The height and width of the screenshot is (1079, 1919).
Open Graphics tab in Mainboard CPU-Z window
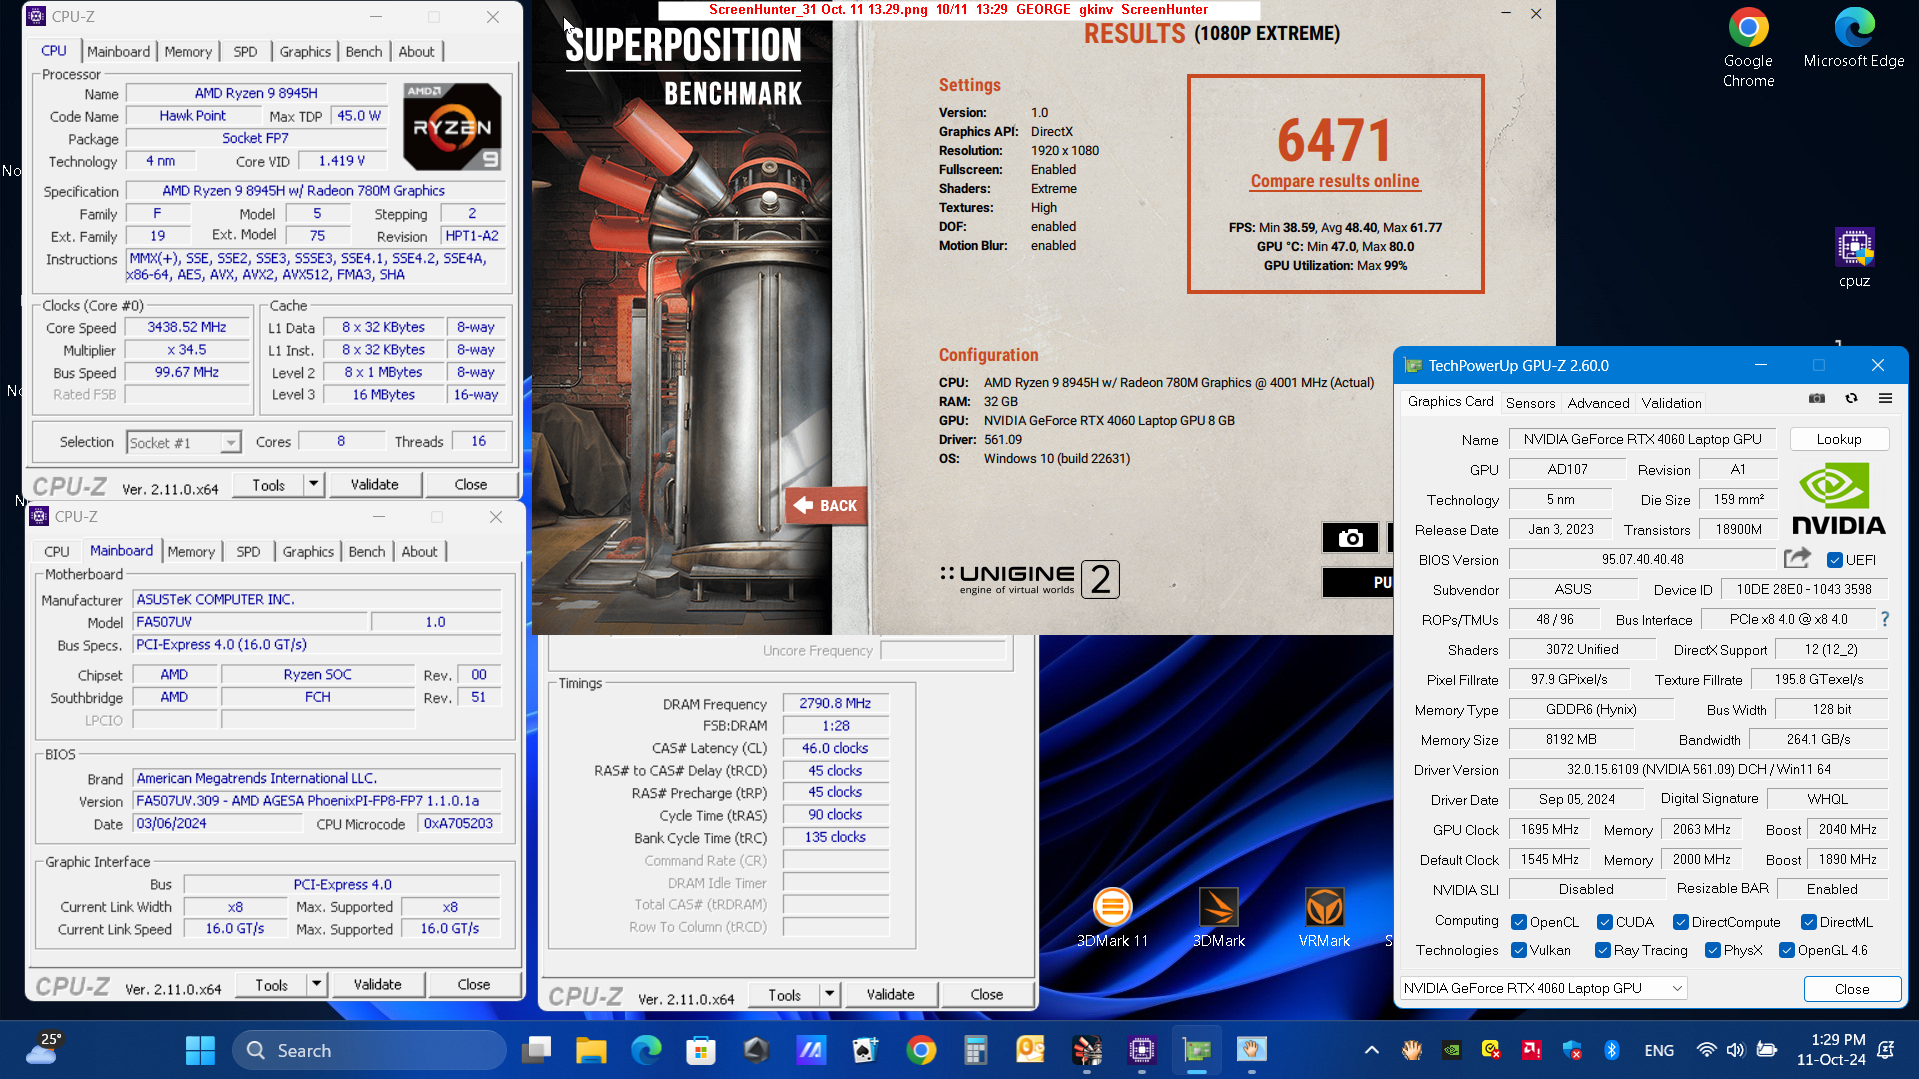pyautogui.click(x=308, y=552)
